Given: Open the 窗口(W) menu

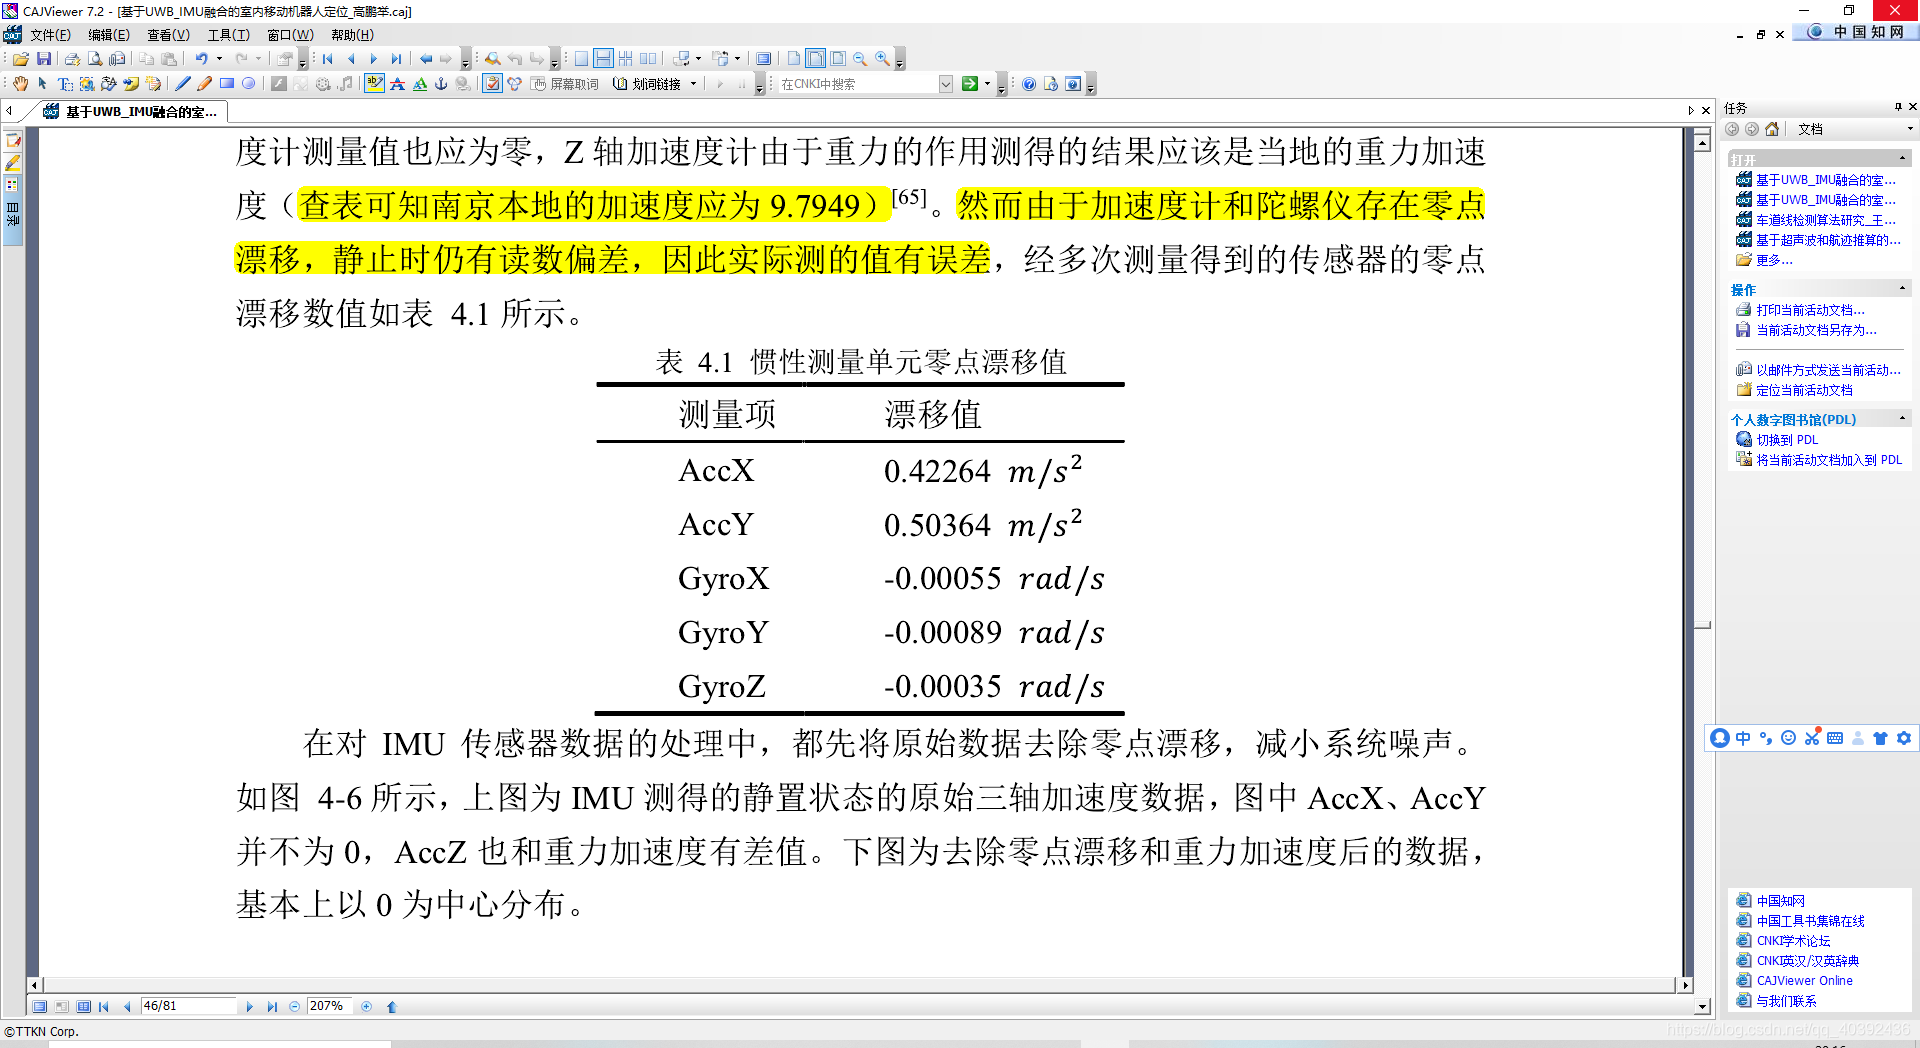Looking at the screenshot, I should coord(290,35).
